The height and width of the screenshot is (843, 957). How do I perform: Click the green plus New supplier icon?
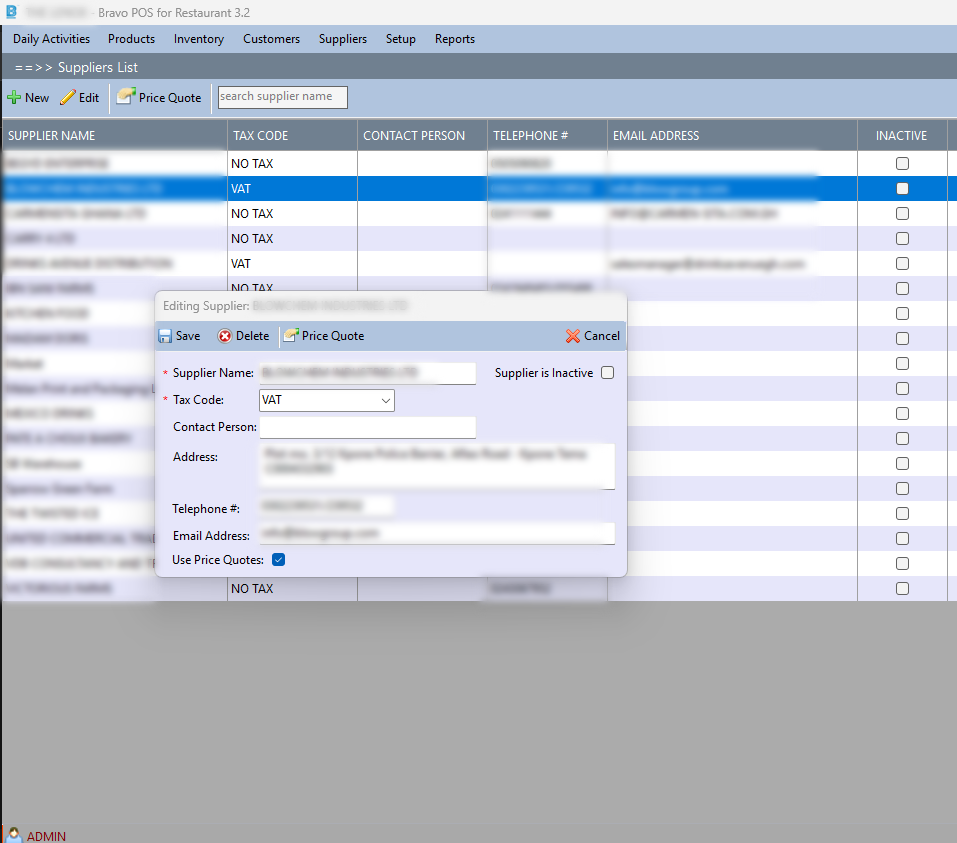coord(14,98)
